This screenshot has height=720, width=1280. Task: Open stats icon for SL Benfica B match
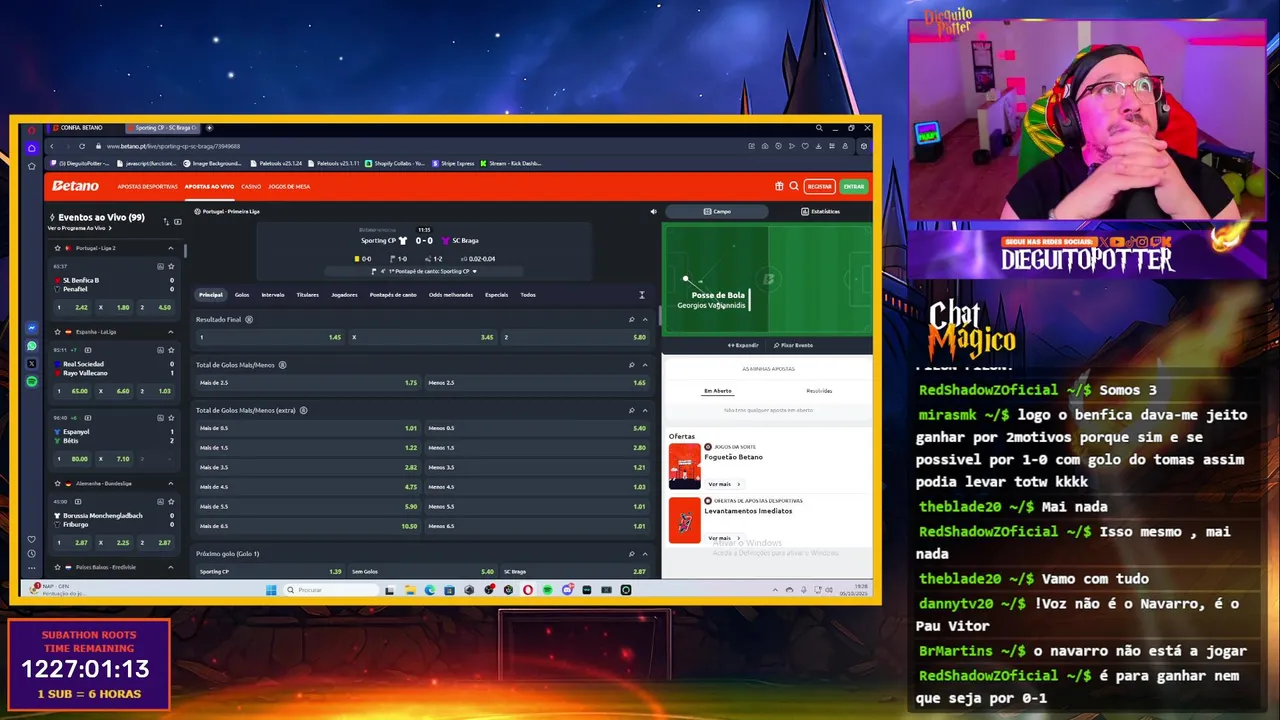click(x=160, y=266)
